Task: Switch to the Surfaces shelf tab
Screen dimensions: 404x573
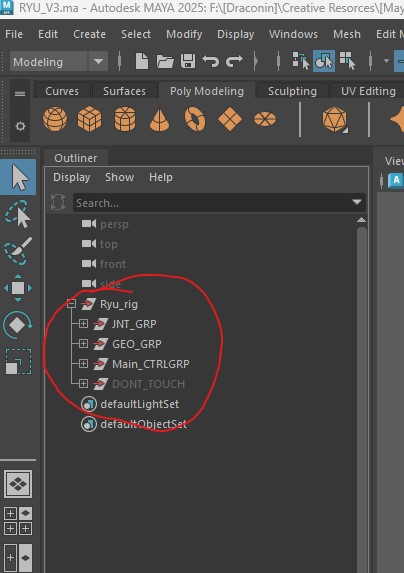Action: pyautogui.click(x=124, y=91)
